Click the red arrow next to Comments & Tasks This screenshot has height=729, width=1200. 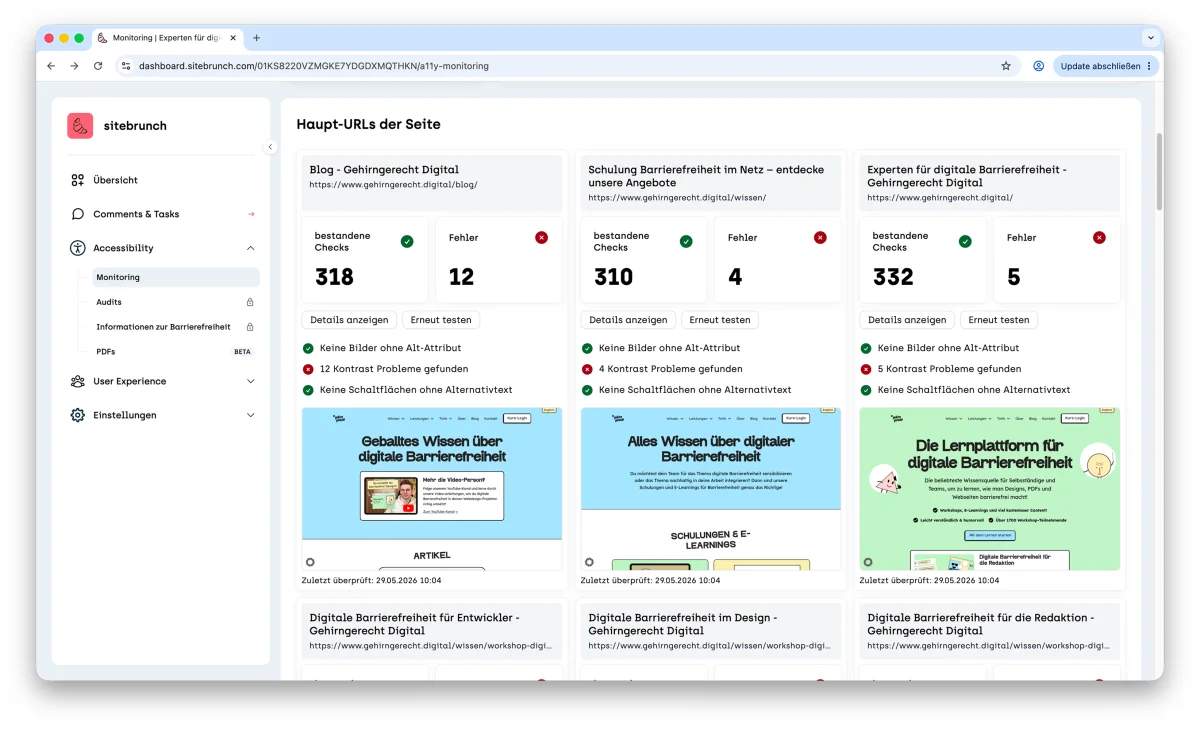coord(251,214)
